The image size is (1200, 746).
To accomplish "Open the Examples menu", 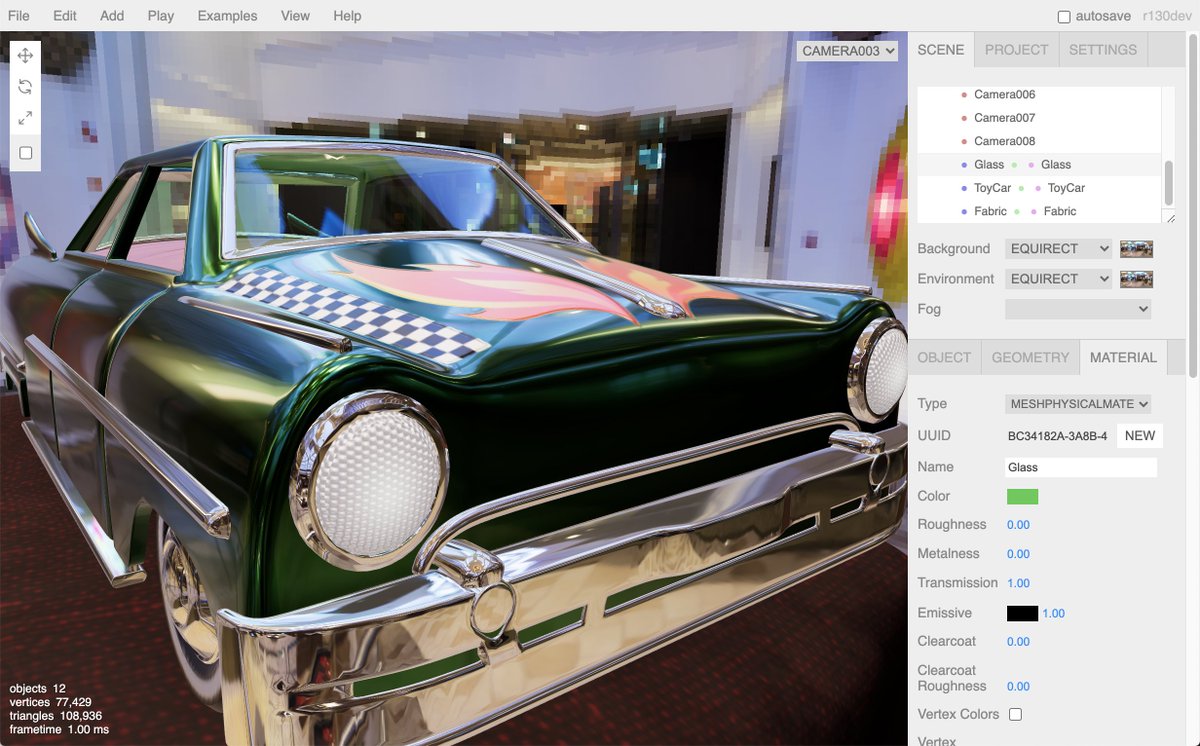I will [x=227, y=16].
